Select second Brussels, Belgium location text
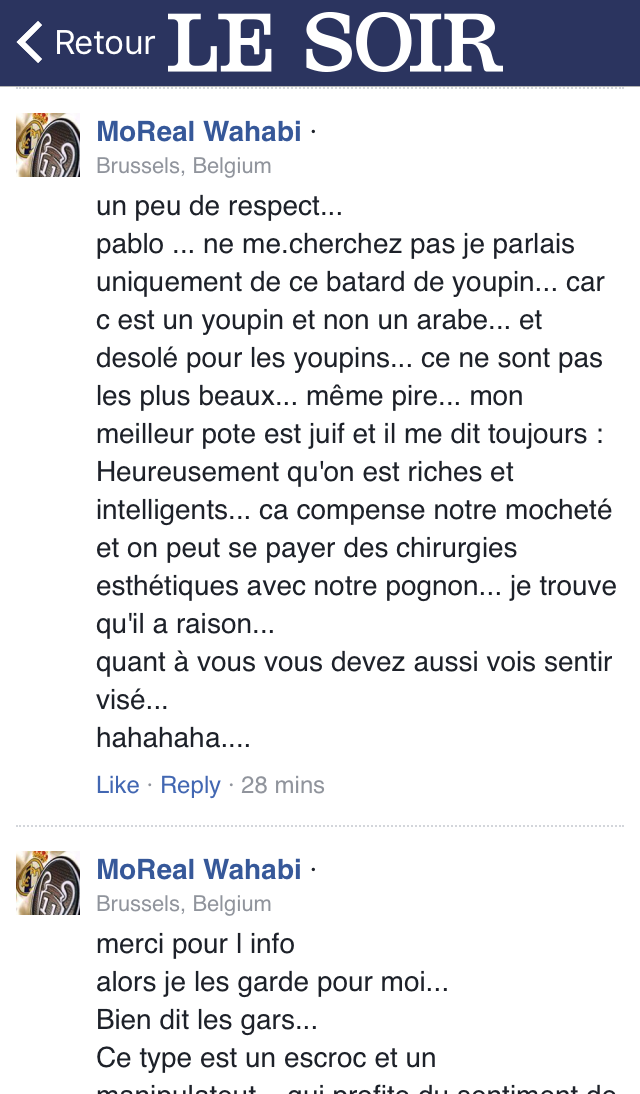The height and width of the screenshot is (1094, 640). tap(184, 904)
